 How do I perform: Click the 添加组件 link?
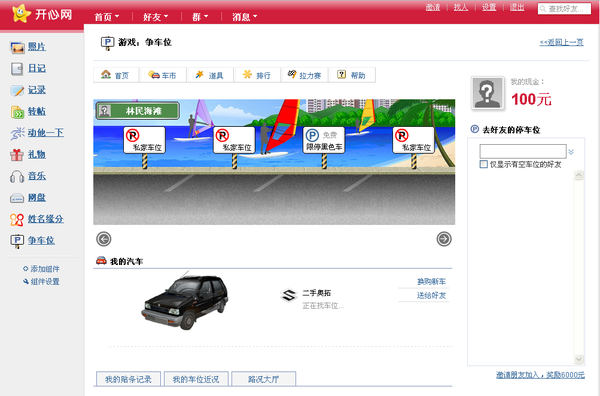tap(45, 269)
